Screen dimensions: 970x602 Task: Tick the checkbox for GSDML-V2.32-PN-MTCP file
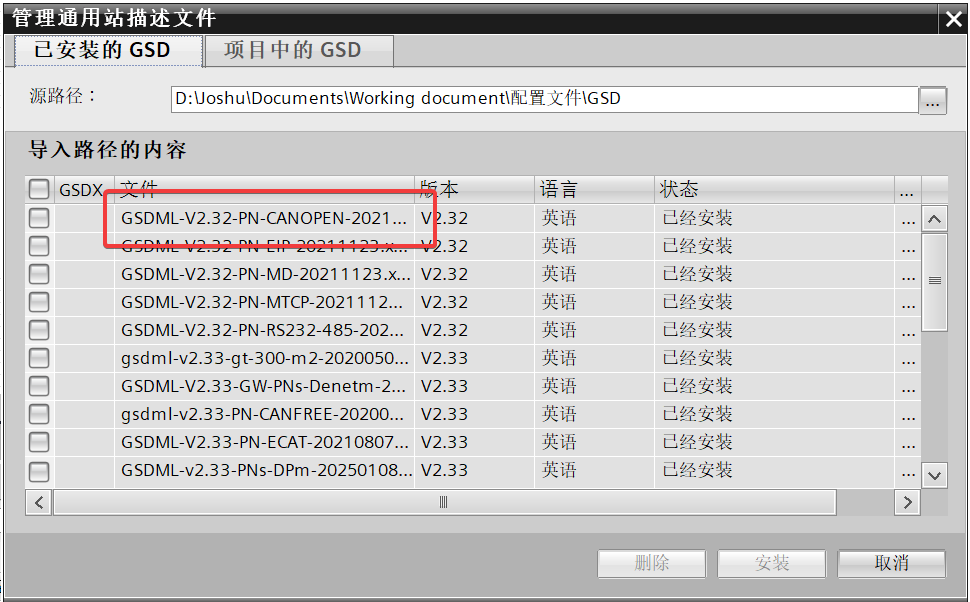coord(39,303)
